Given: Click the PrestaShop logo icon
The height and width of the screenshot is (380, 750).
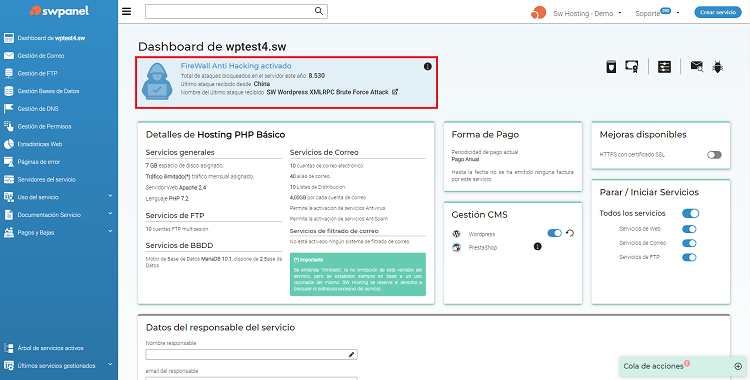Looking at the screenshot, I should click(x=456, y=247).
